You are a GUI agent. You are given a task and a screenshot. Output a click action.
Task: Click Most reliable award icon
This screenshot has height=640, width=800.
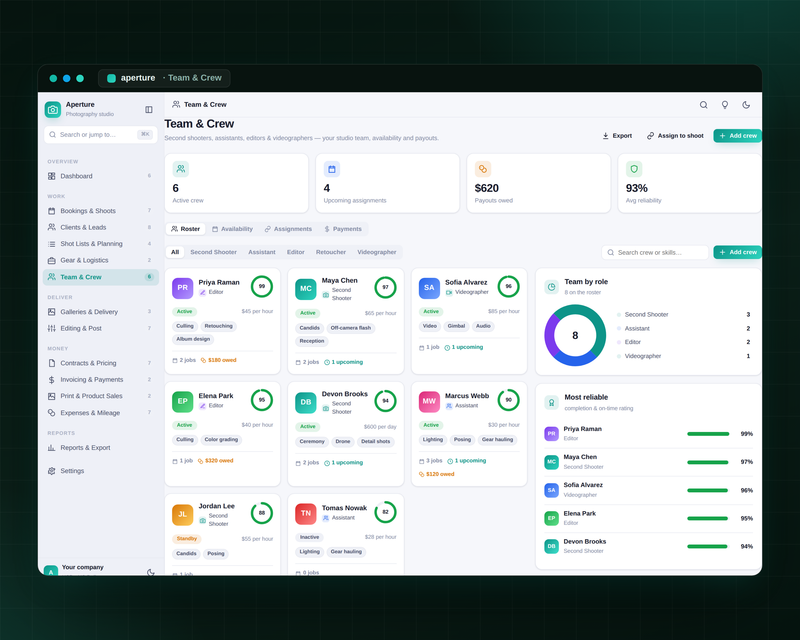coord(552,402)
